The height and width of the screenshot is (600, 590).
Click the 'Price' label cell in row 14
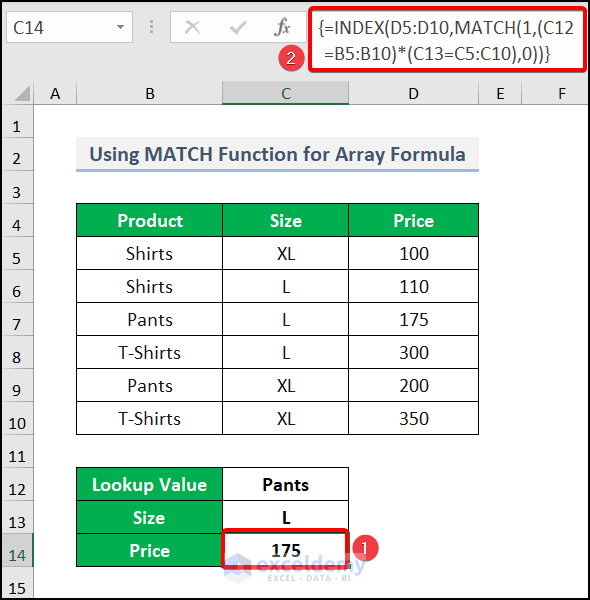(x=149, y=550)
